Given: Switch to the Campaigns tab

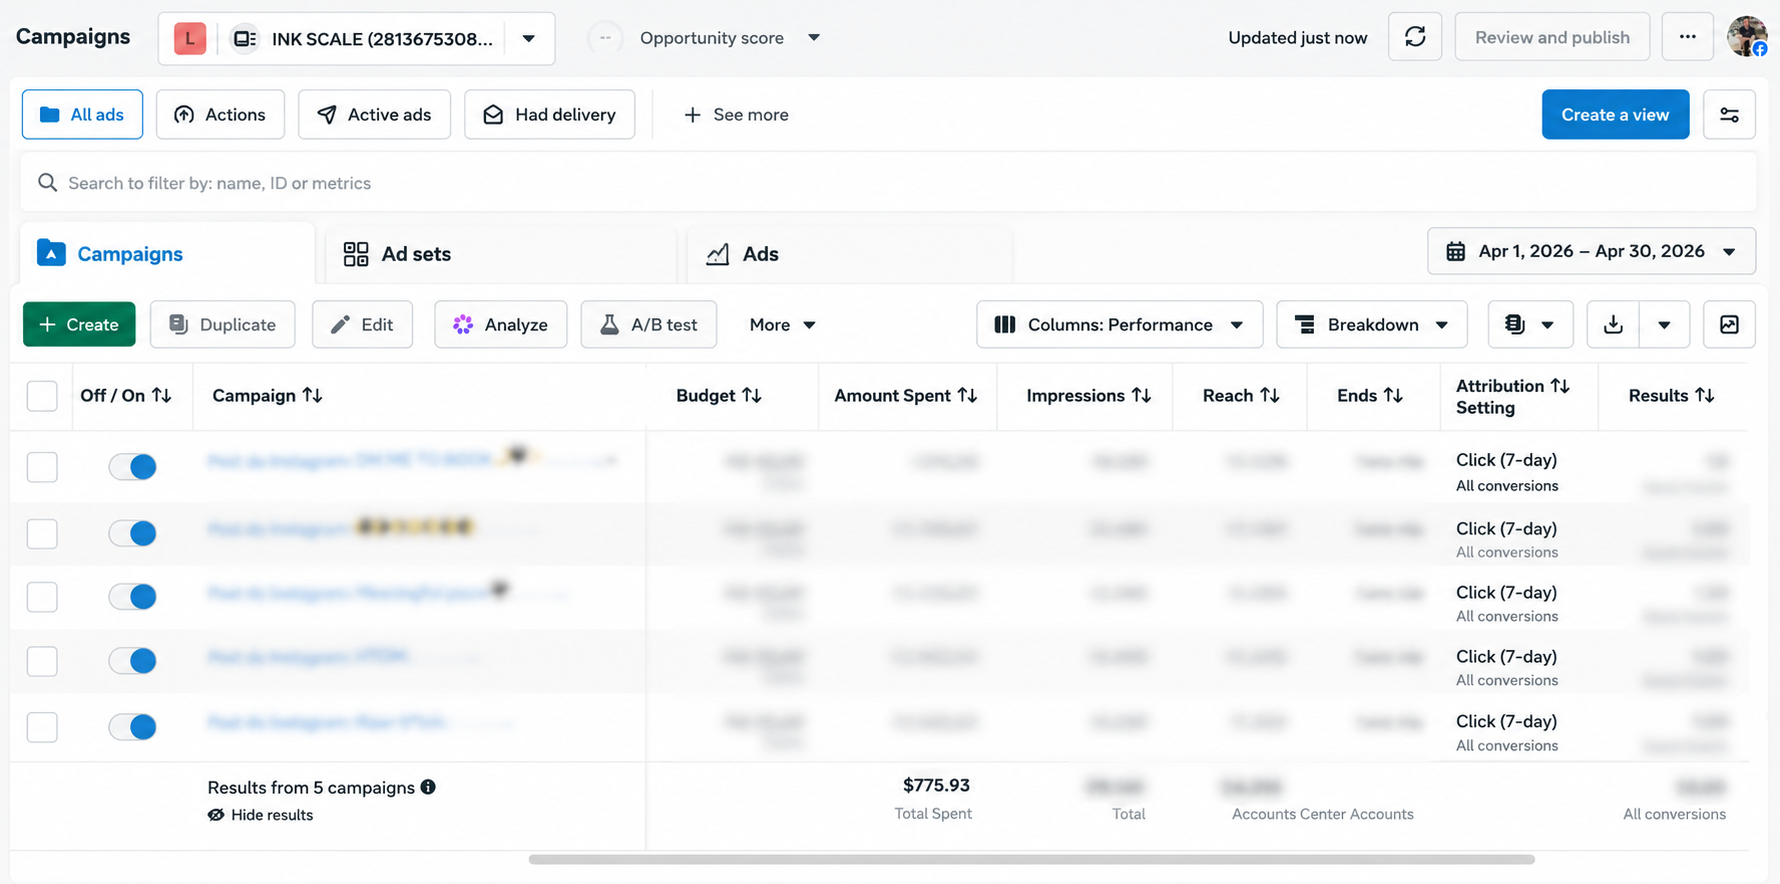Looking at the screenshot, I should click(x=167, y=254).
